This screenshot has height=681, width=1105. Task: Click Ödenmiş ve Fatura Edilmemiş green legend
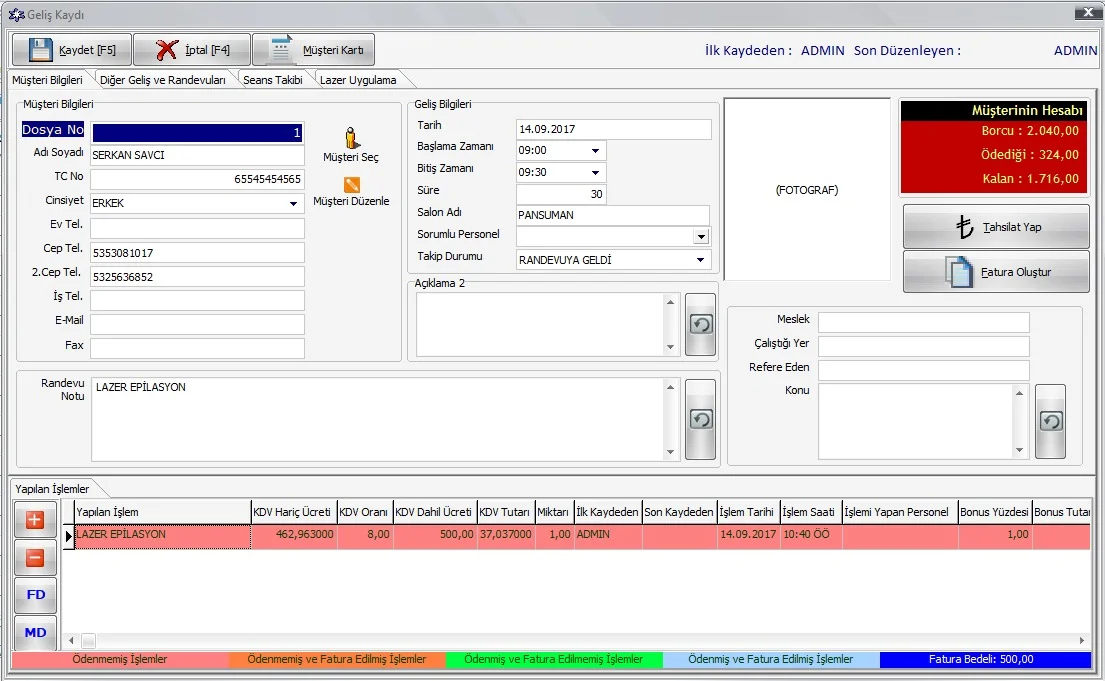(554, 659)
